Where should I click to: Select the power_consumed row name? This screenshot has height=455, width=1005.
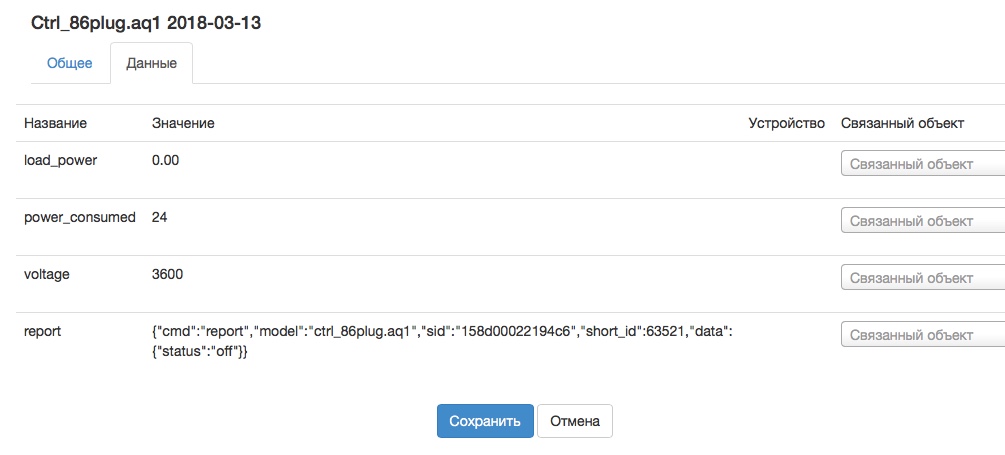click(79, 217)
